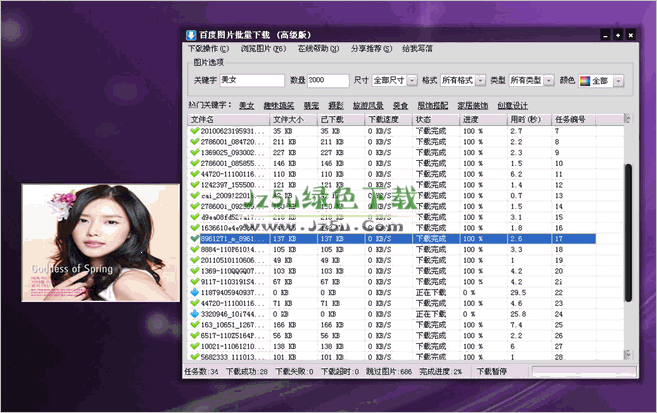
Task: Click scroll-up arrow at top of task list
Action: coord(627,119)
